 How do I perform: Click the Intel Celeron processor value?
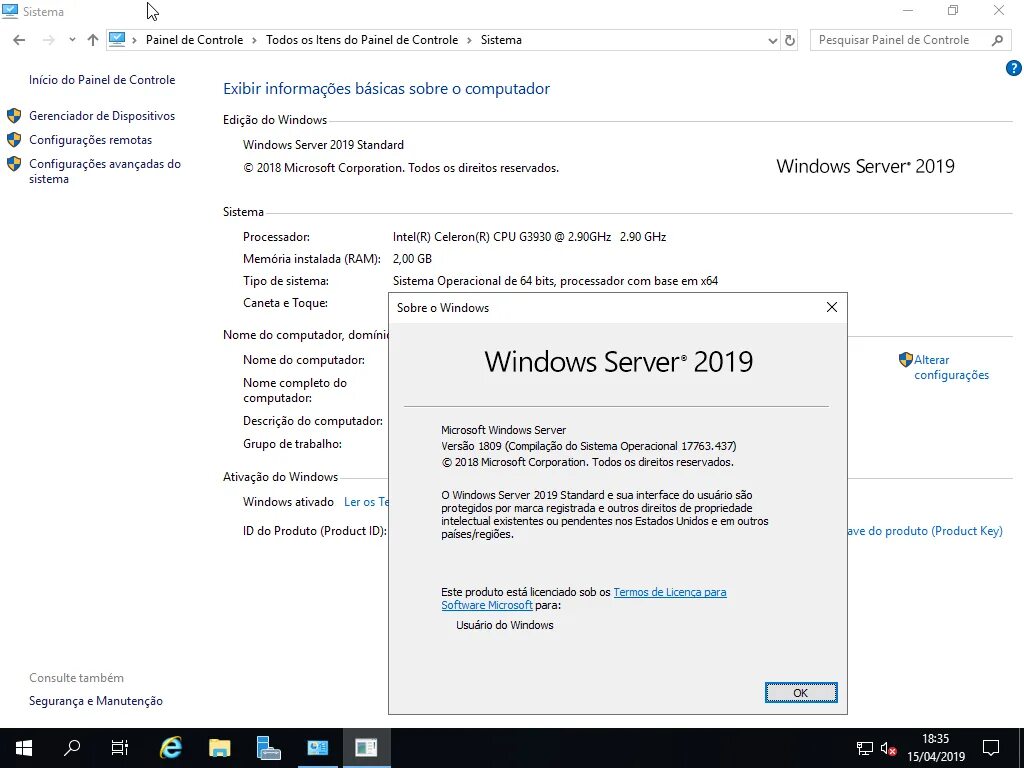tap(529, 237)
